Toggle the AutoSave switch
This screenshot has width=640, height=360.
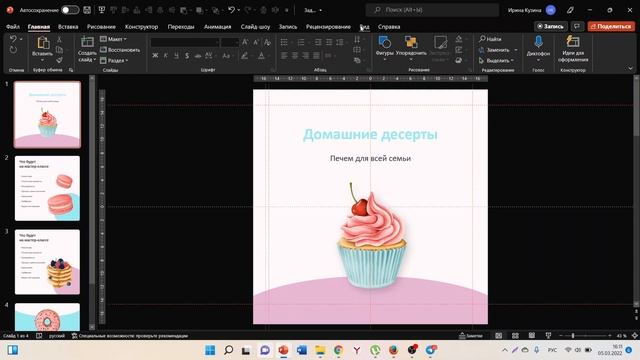point(70,10)
